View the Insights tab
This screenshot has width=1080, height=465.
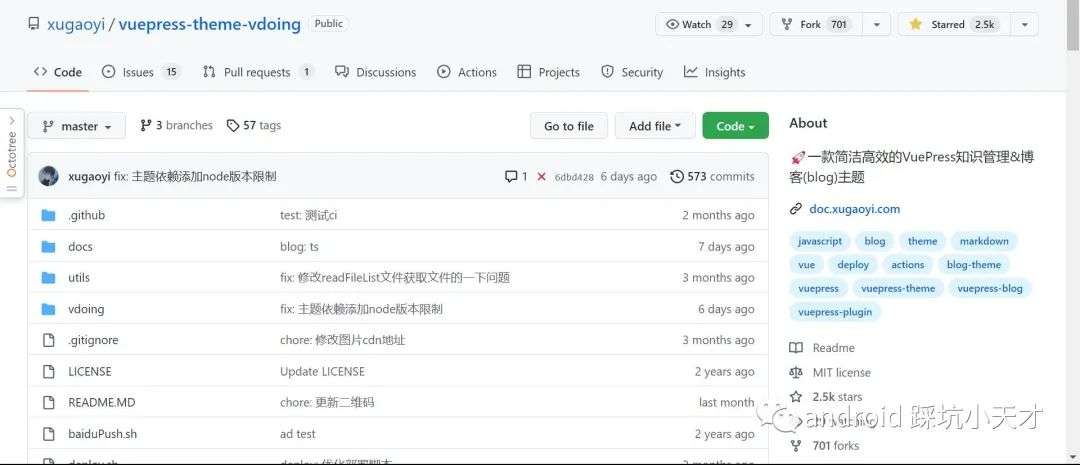714,72
